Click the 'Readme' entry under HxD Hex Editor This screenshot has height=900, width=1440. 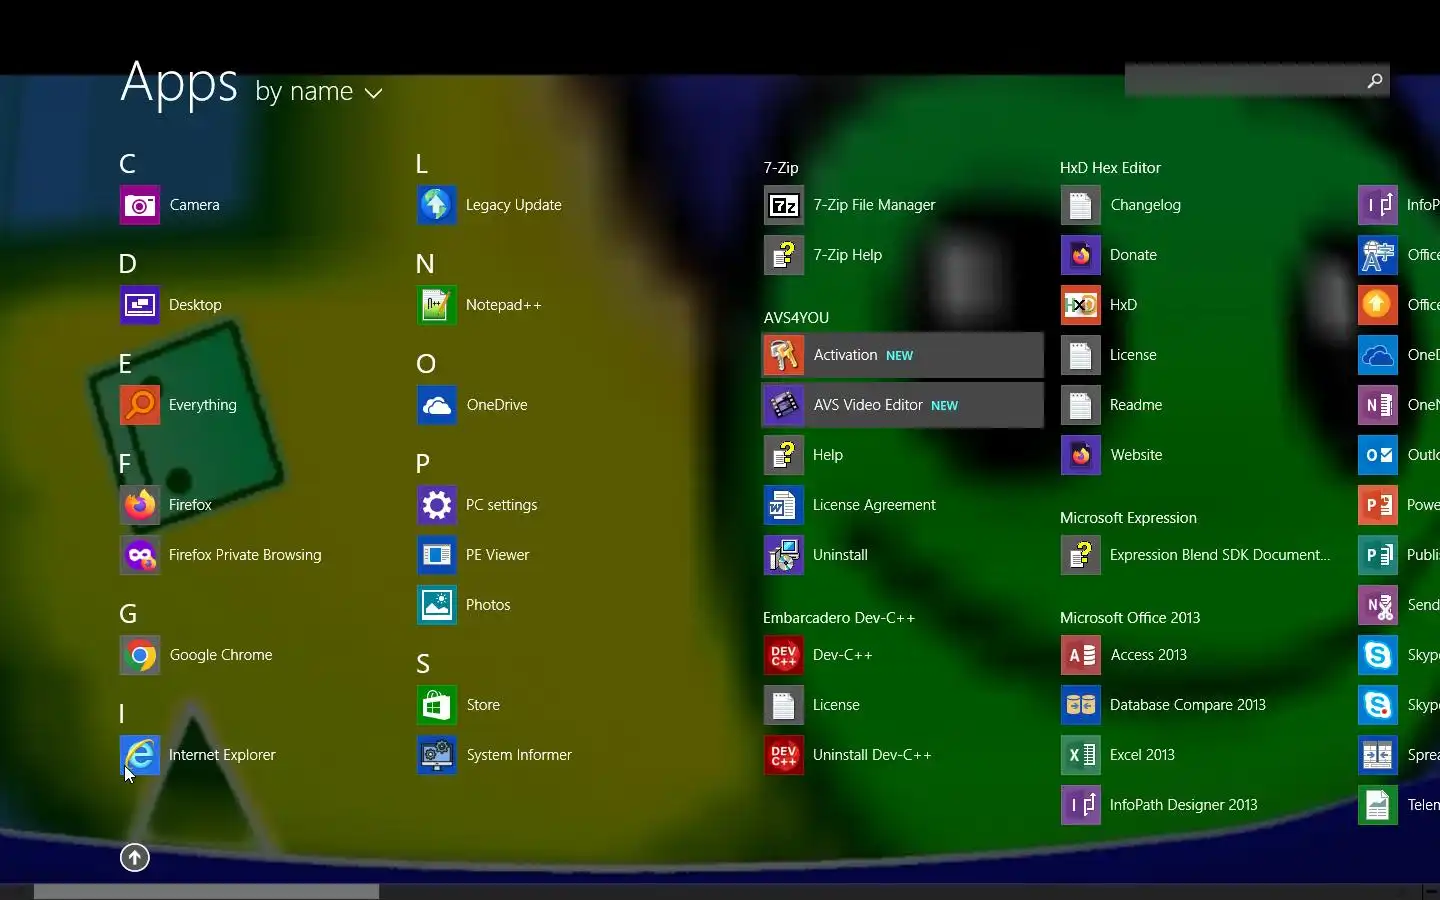(x=1136, y=405)
